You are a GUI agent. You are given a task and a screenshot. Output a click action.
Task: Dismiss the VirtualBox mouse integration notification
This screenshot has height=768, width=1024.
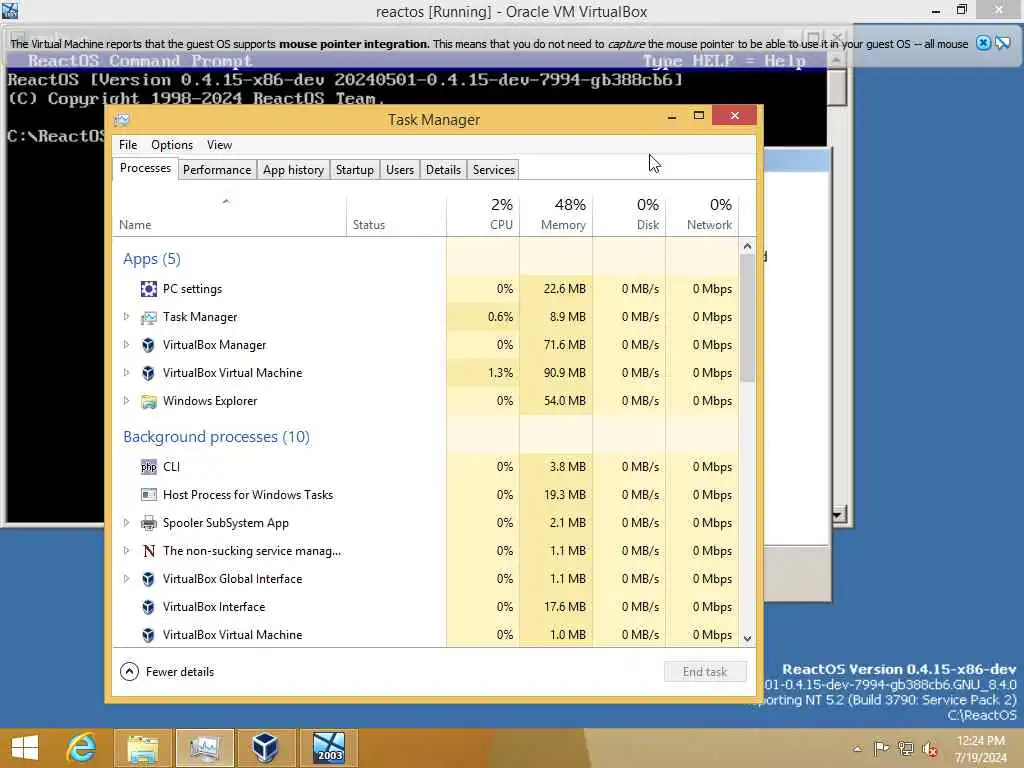[984, 44]
